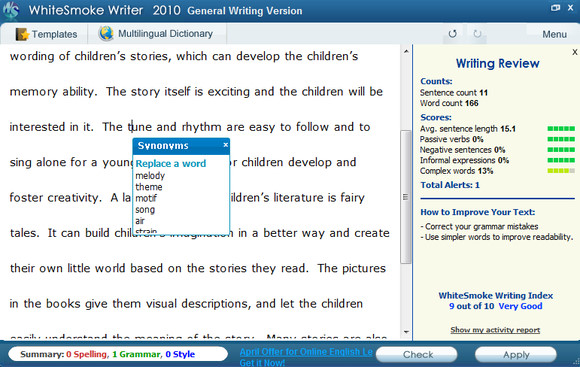Click 'Correct your grammar mistakes' tip
The width and height of the screenshot is (580, 367).
click(x=479, y=226)
